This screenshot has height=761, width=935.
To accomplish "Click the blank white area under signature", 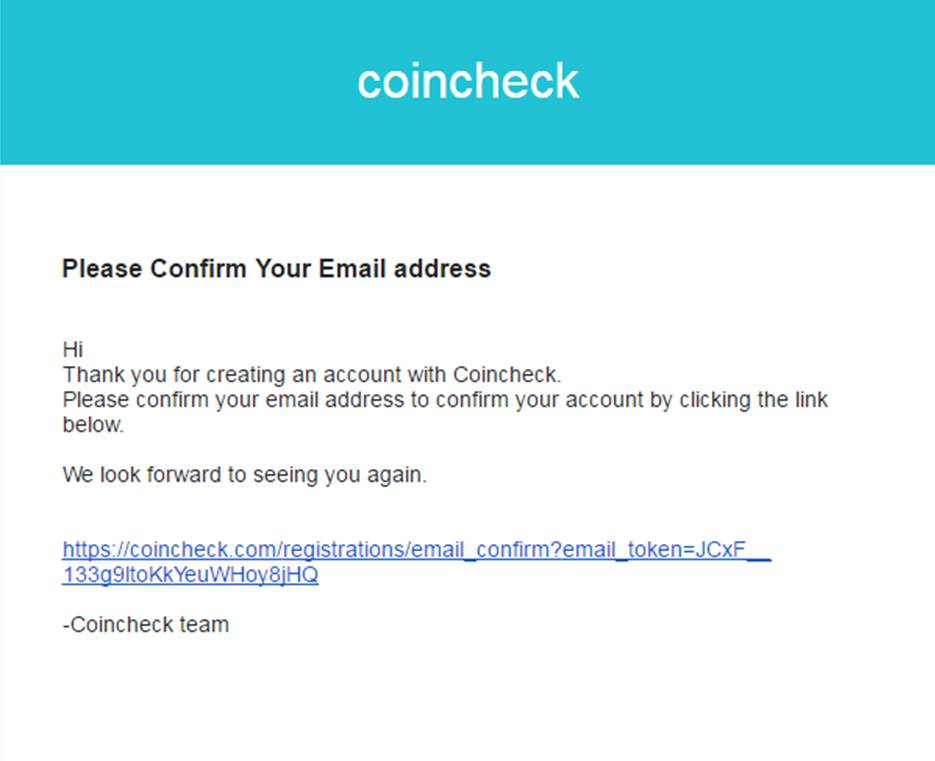I will [468, 698].
